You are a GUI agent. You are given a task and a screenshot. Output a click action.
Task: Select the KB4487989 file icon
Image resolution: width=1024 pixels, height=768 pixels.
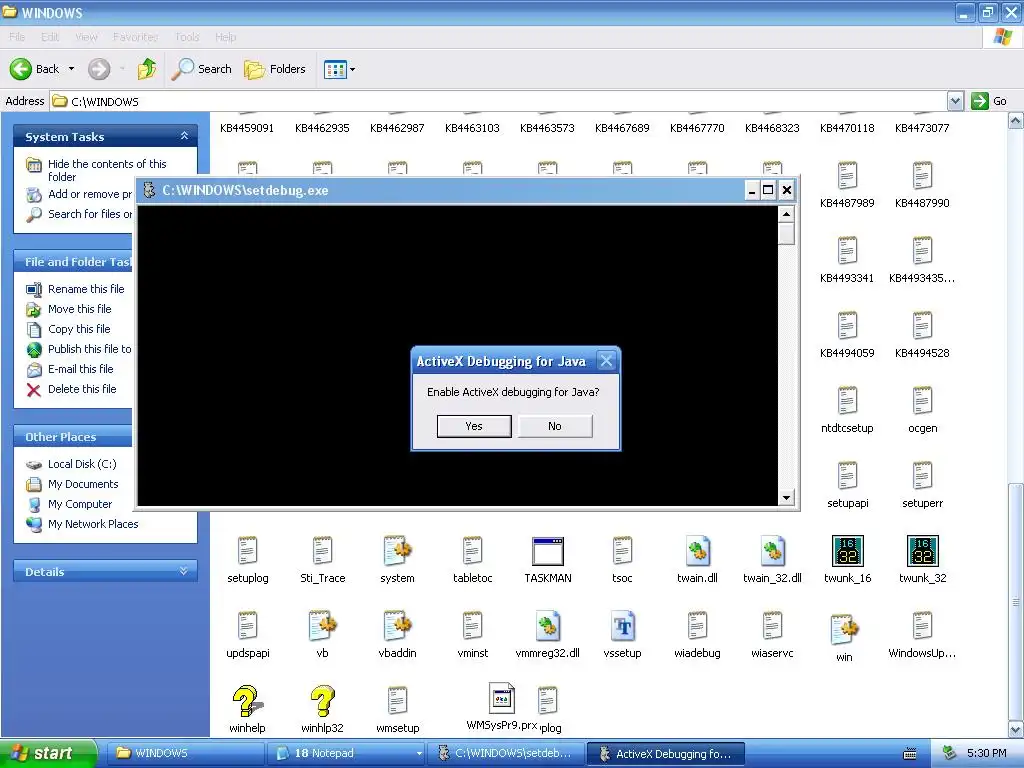pos(847,176)
